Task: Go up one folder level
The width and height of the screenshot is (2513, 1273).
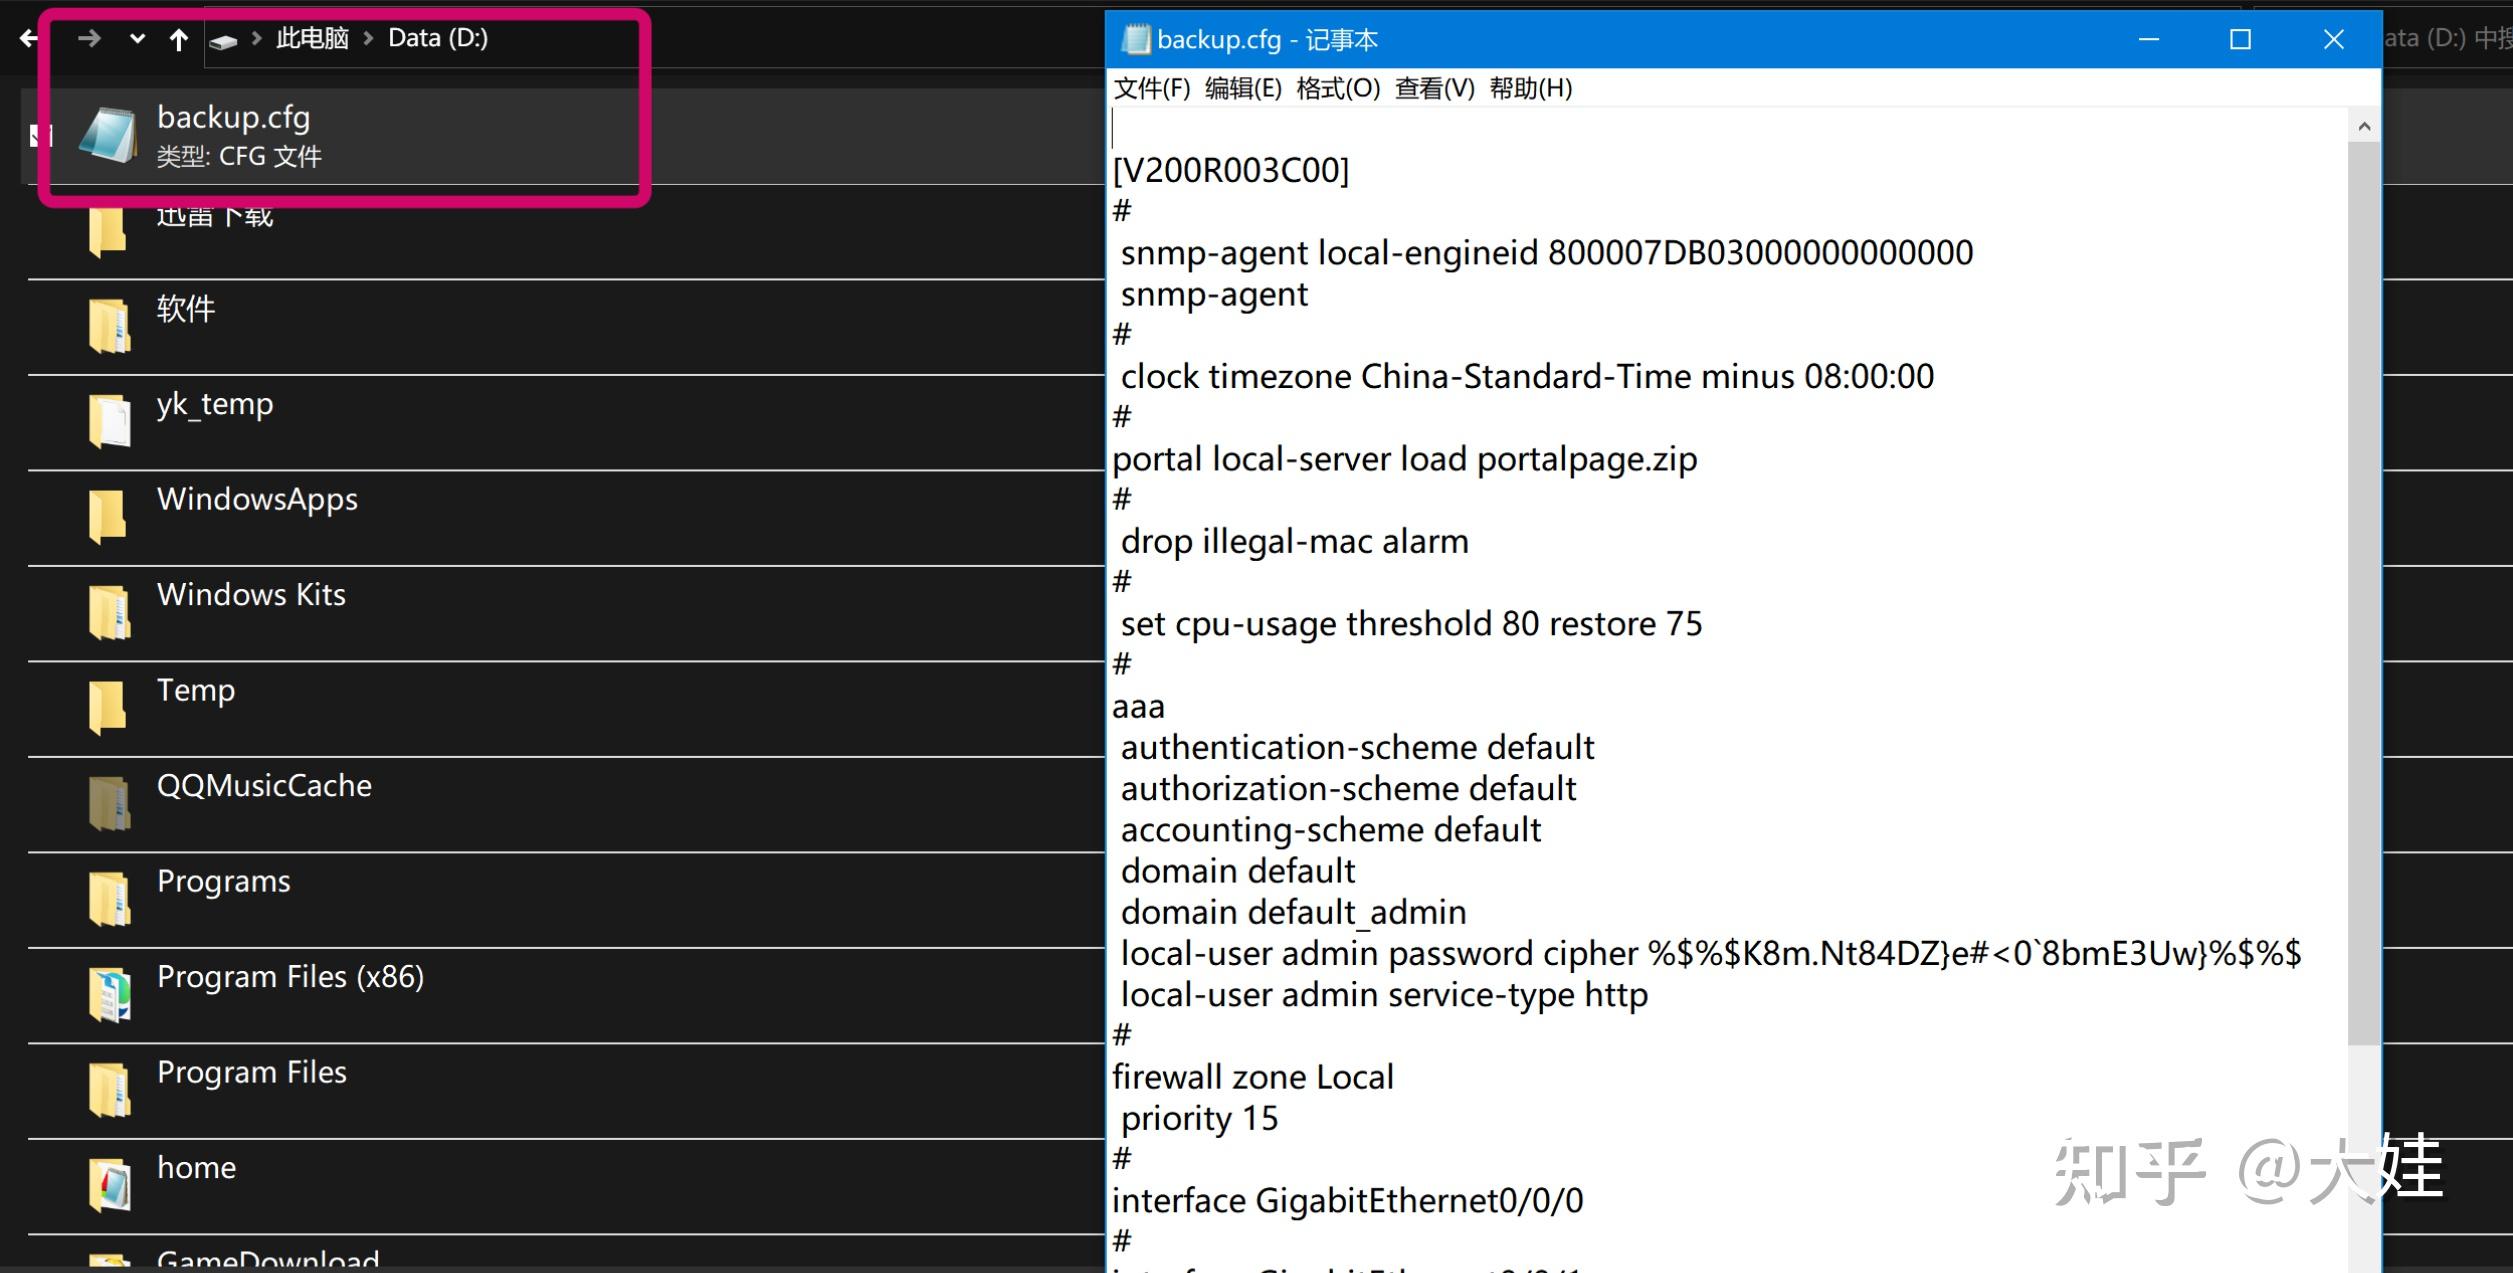Action: coord(178,39)
